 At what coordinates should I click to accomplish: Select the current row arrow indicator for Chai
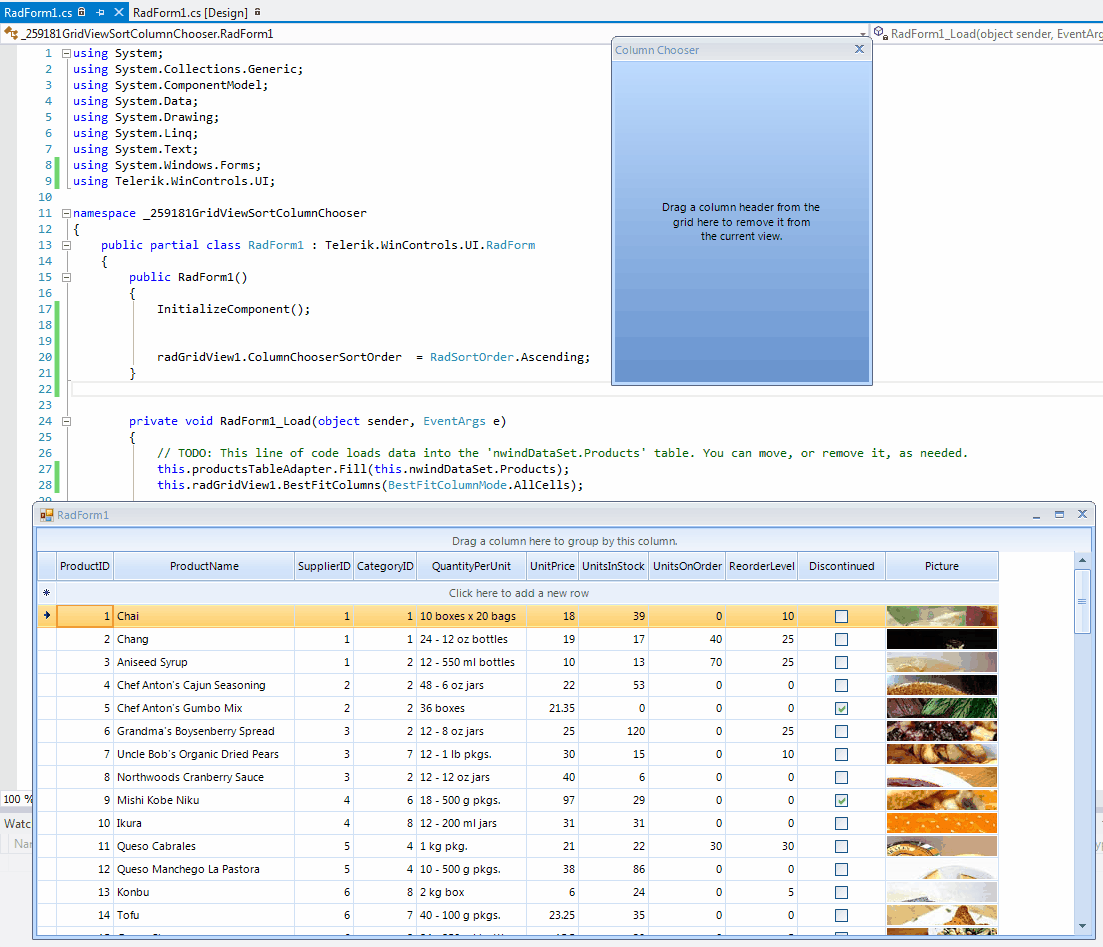[x=46, y=616]
